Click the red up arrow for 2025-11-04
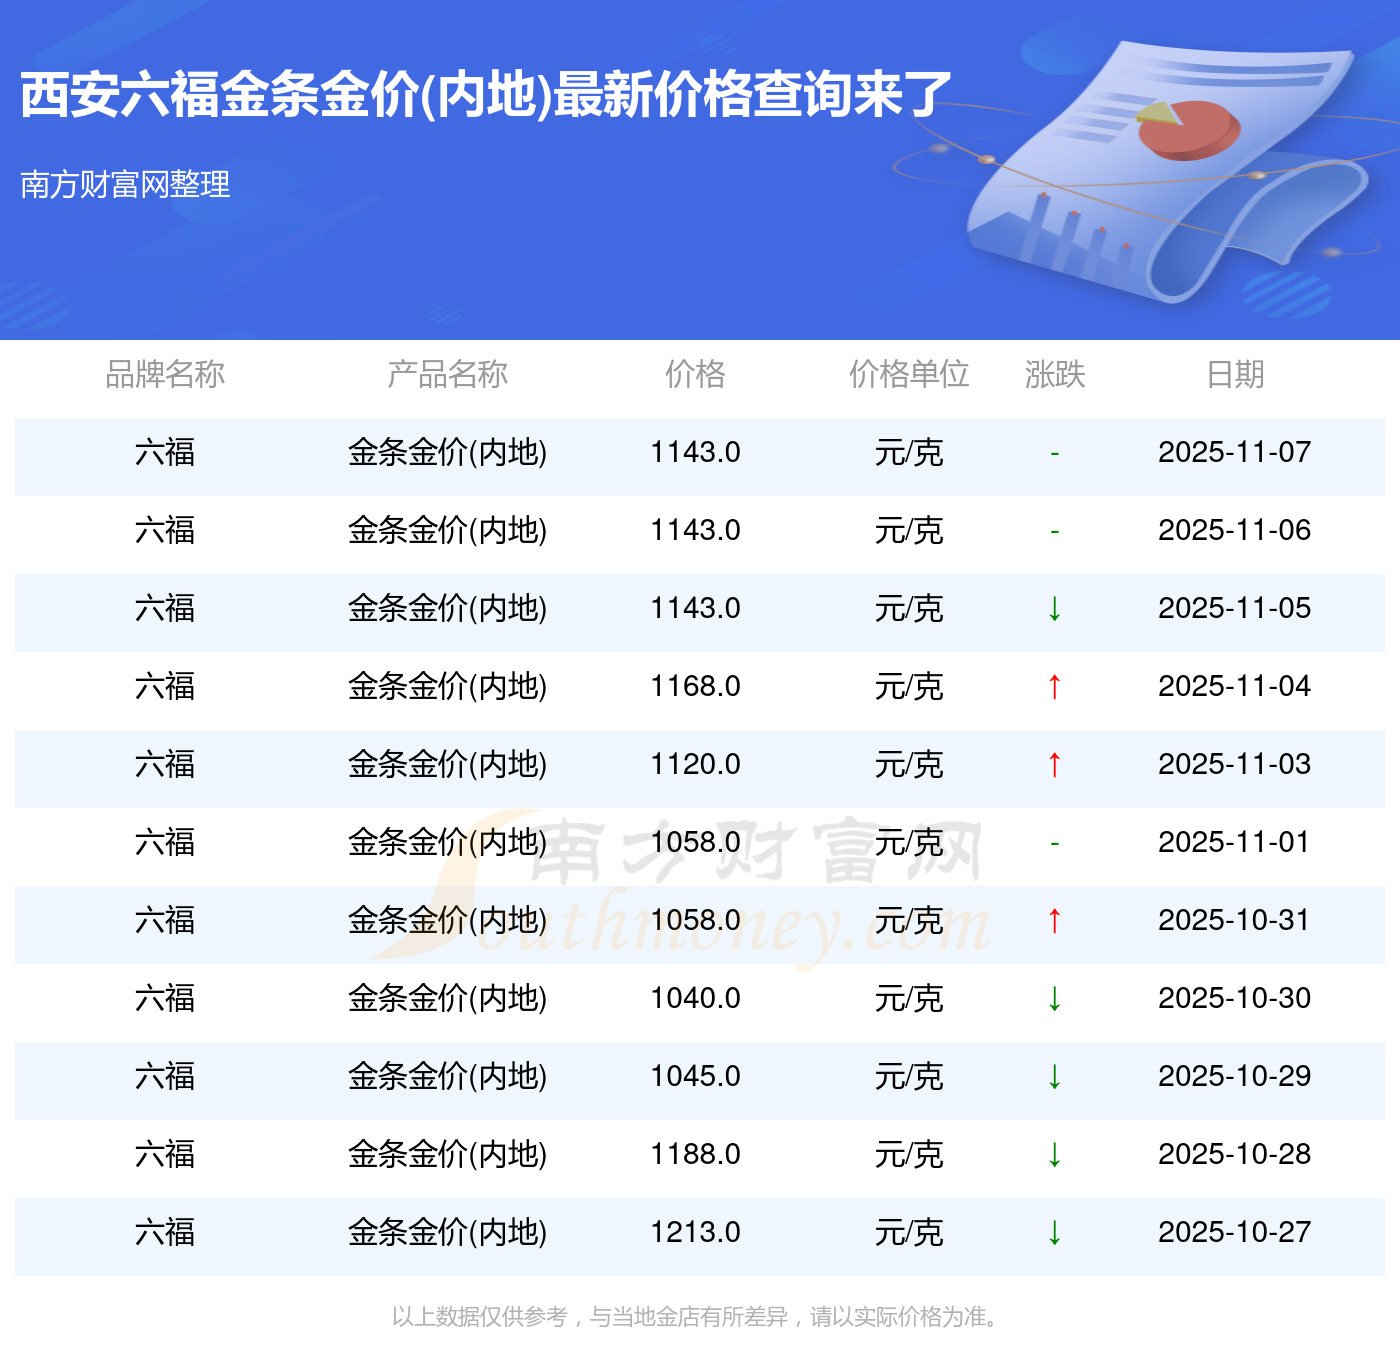The image size is (1400, 1362). coord(1054,687)
